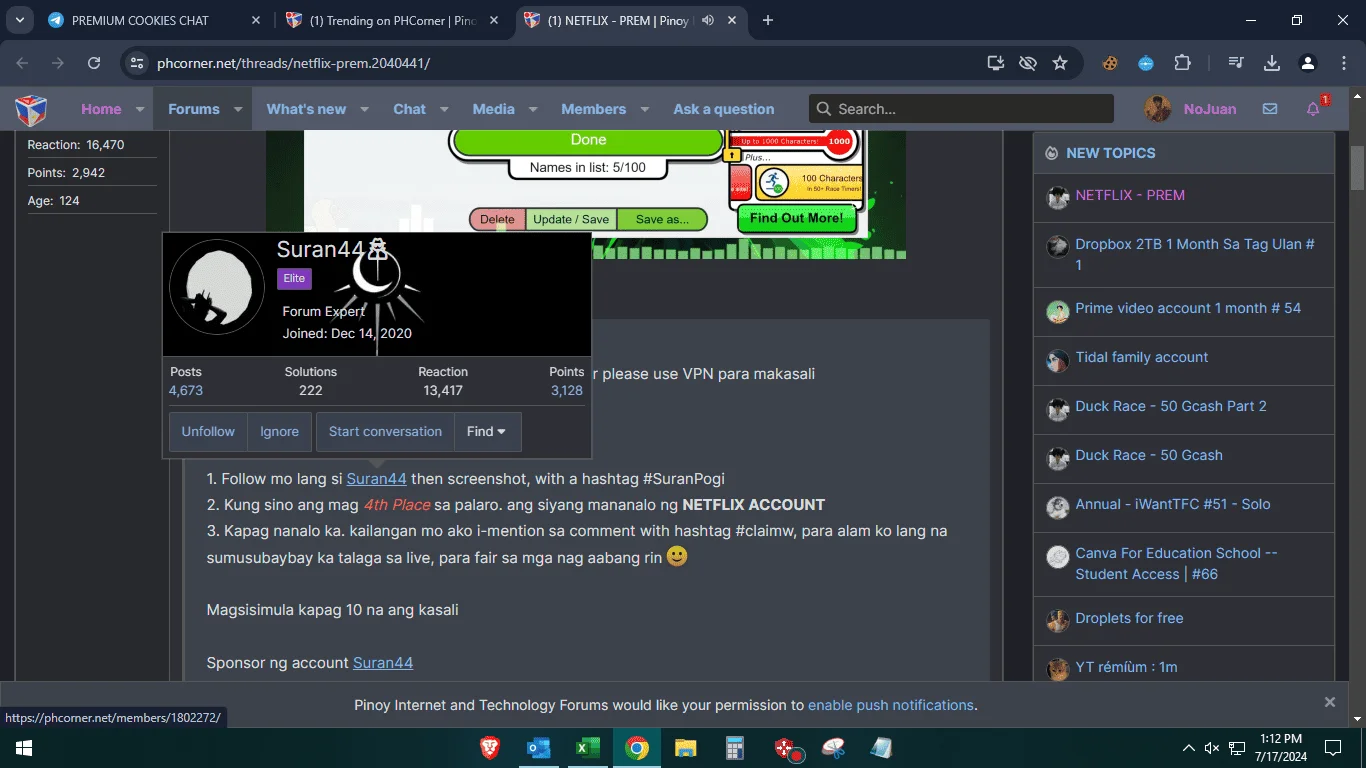Open the Forums navigation item
The height and width of the screenshot is (768, 1366).
(x=194, y=109)
